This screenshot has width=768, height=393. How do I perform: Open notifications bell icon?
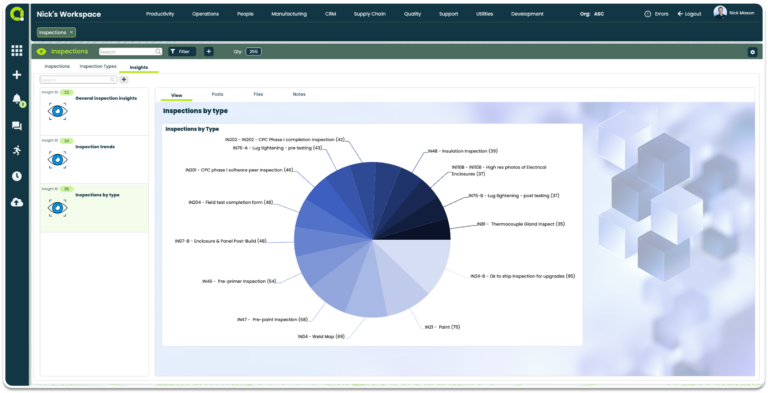17,99
